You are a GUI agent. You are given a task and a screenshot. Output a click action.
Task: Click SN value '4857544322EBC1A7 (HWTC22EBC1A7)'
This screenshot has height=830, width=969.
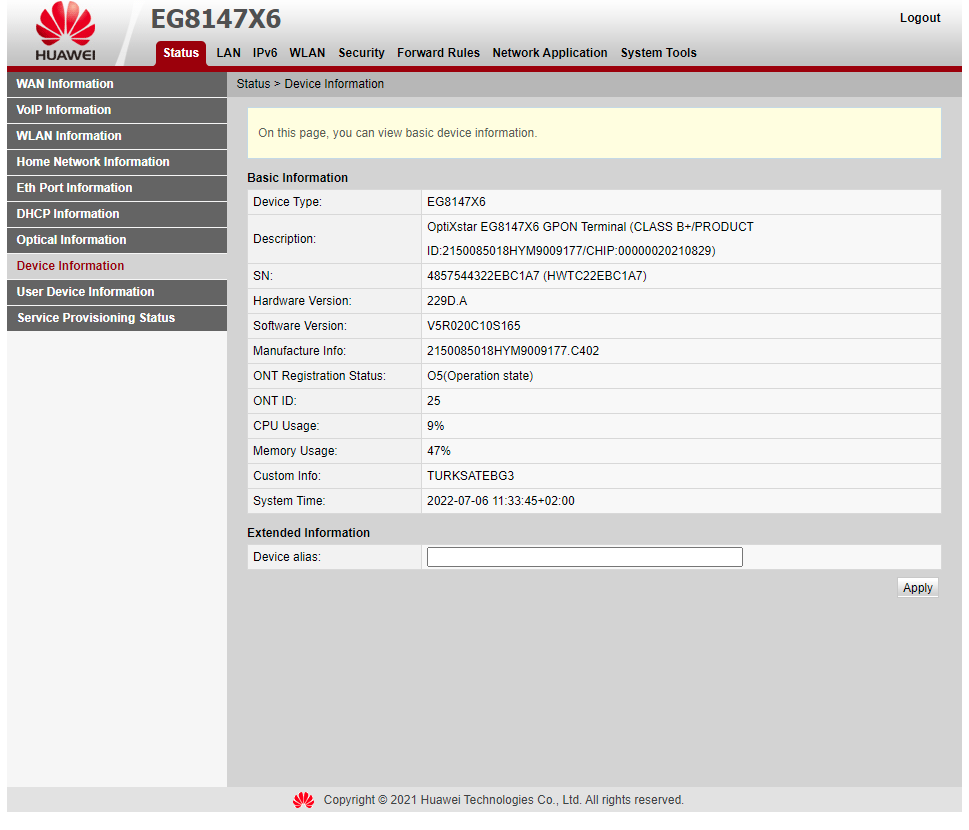click(536, 276)
